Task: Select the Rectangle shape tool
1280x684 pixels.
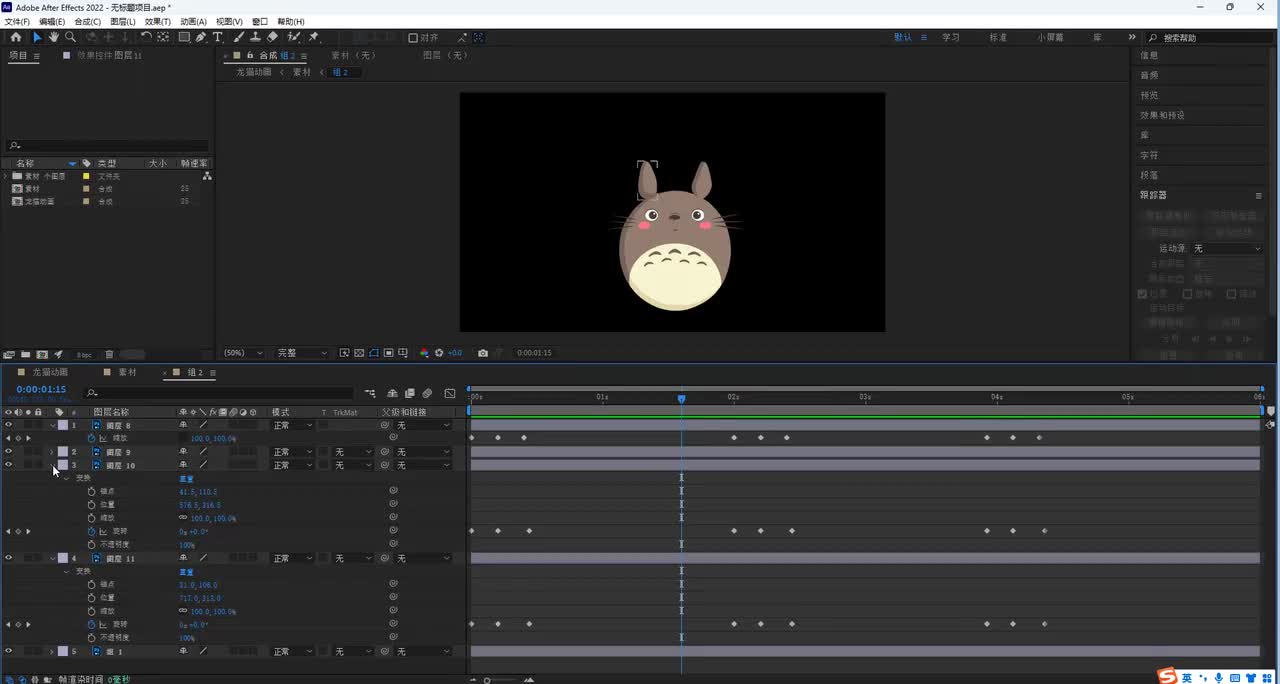Action: (184, 37)
